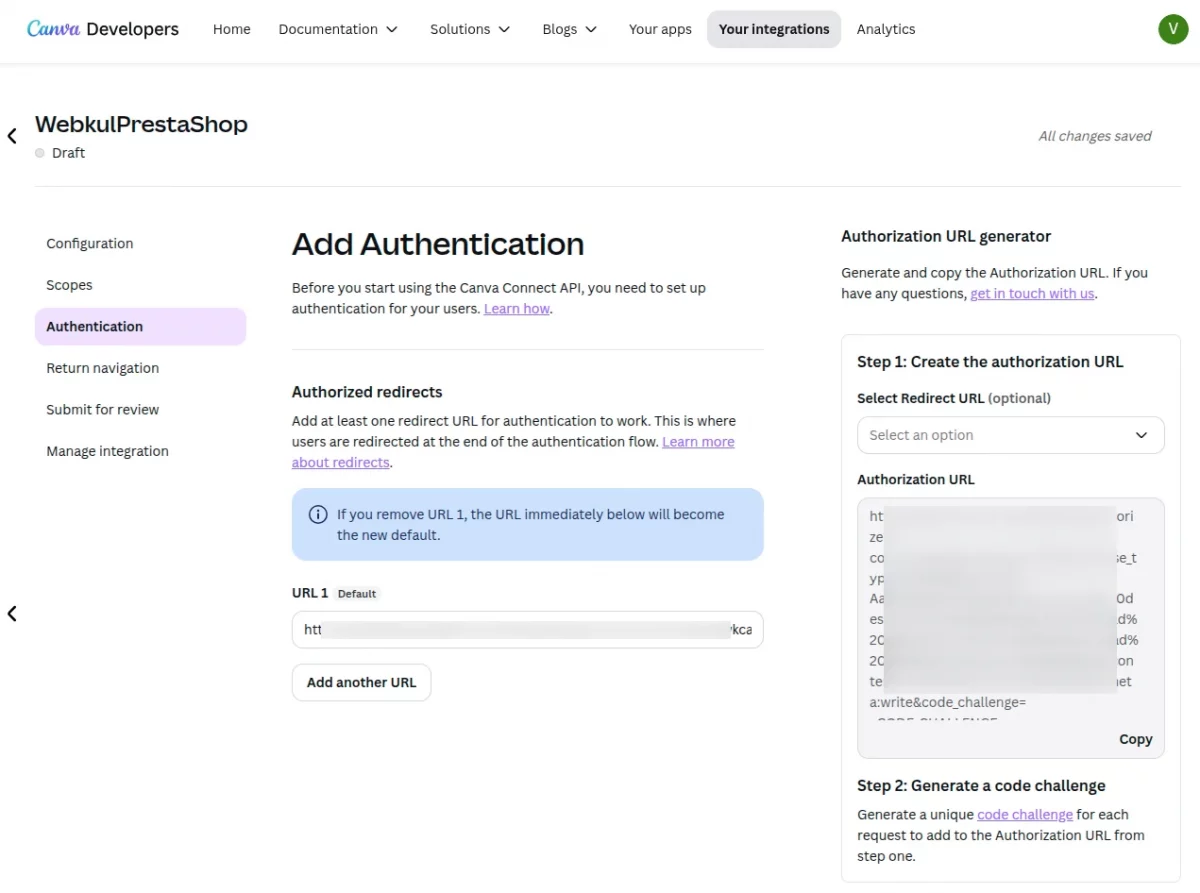Copy the Authorization URL
1200x893 pixels.
tap(1135, 739)
